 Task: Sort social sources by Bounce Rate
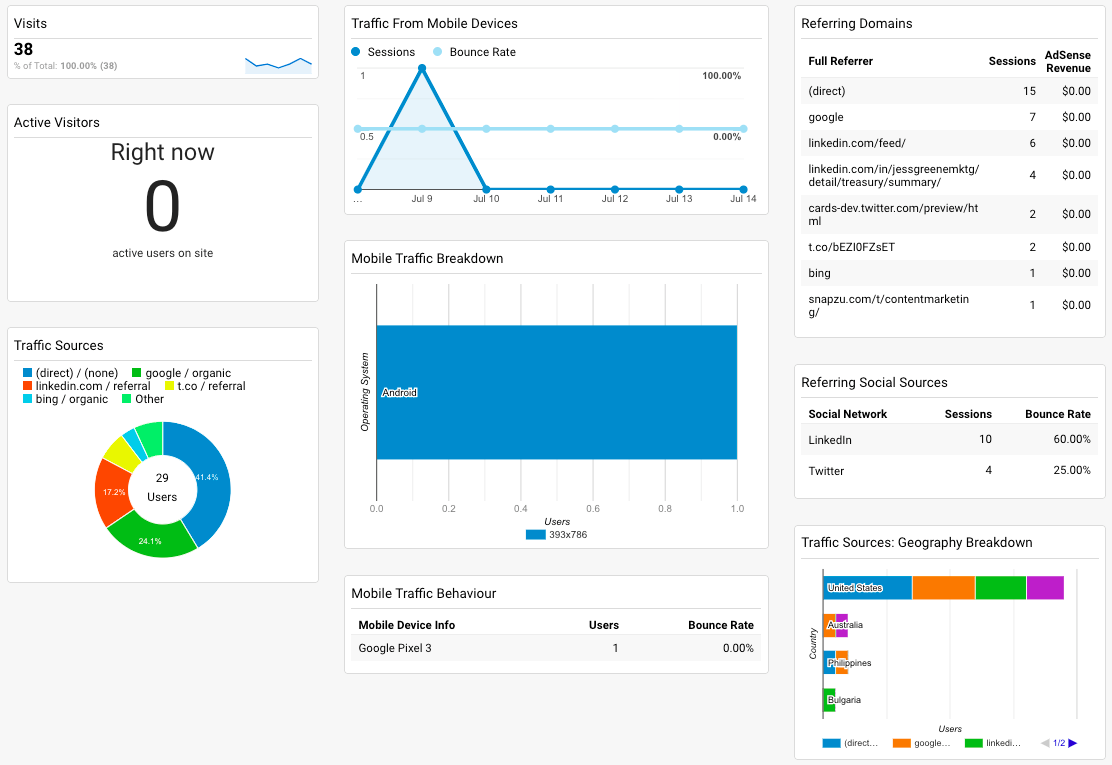point(1057,414)
